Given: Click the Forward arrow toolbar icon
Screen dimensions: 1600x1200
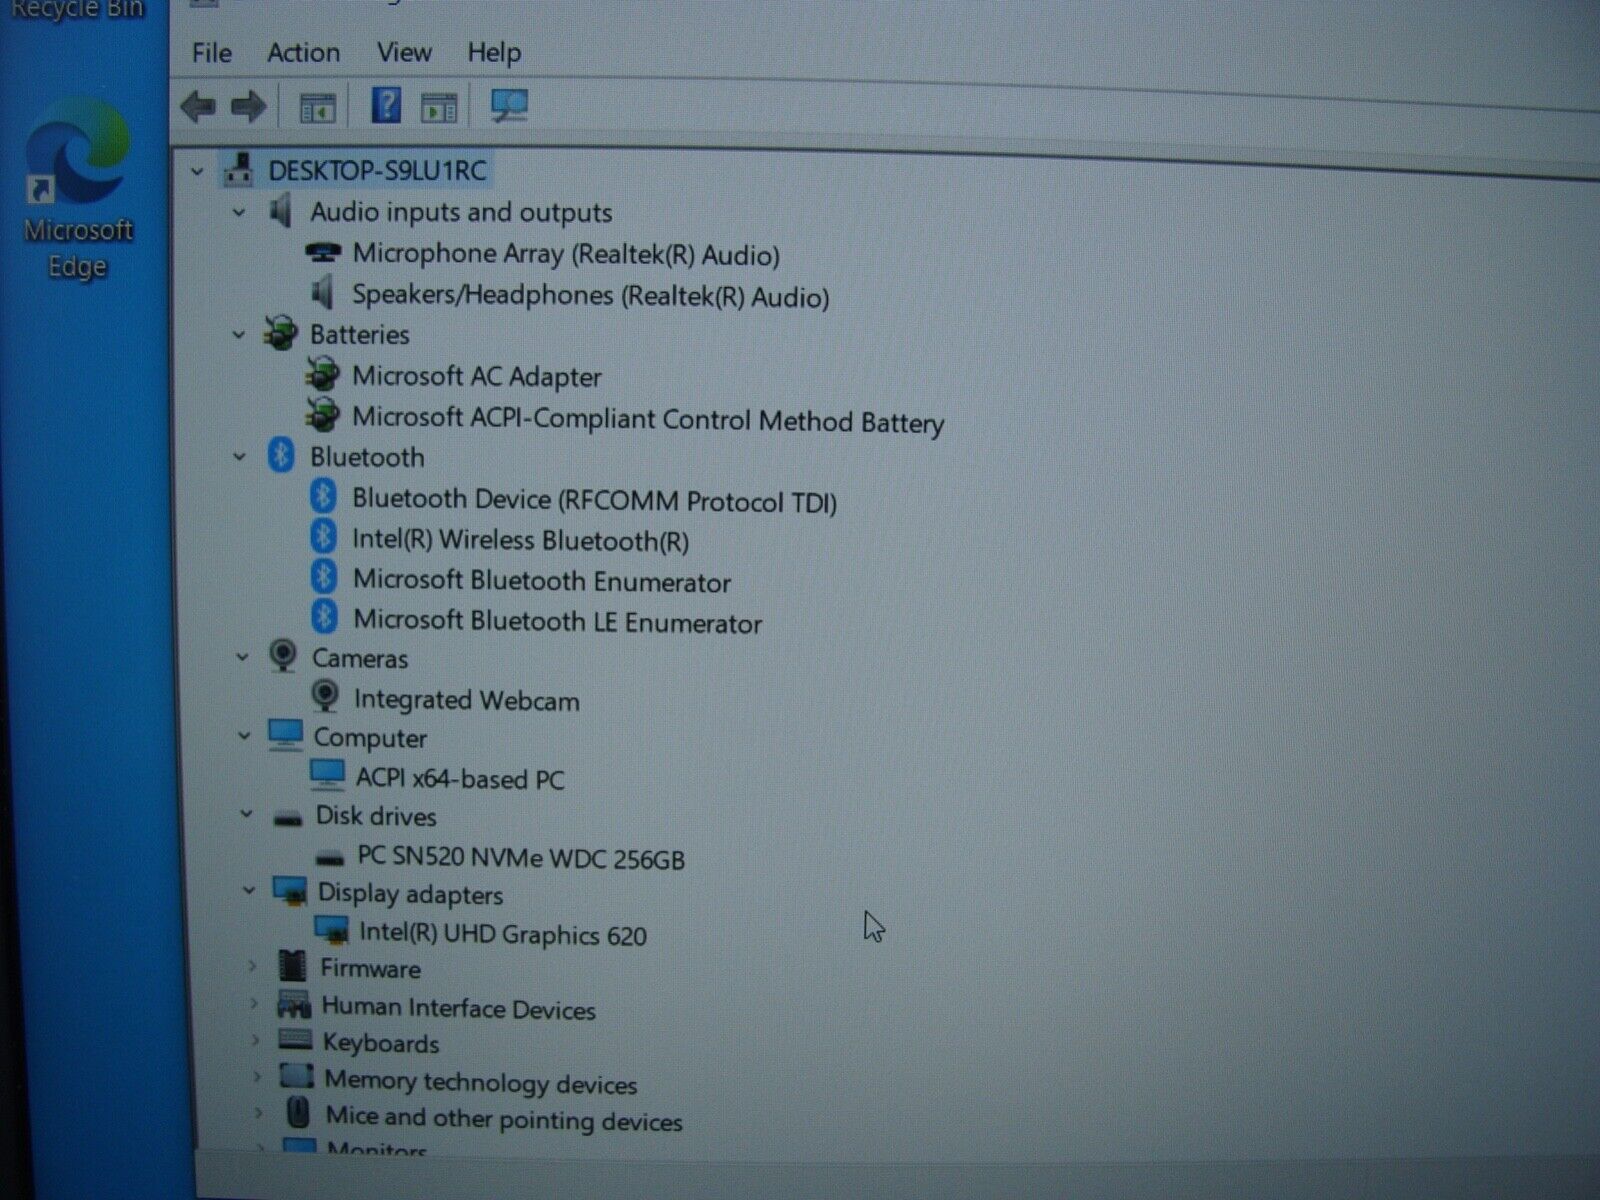Looking at the screenshot, I should click(248, 106).
